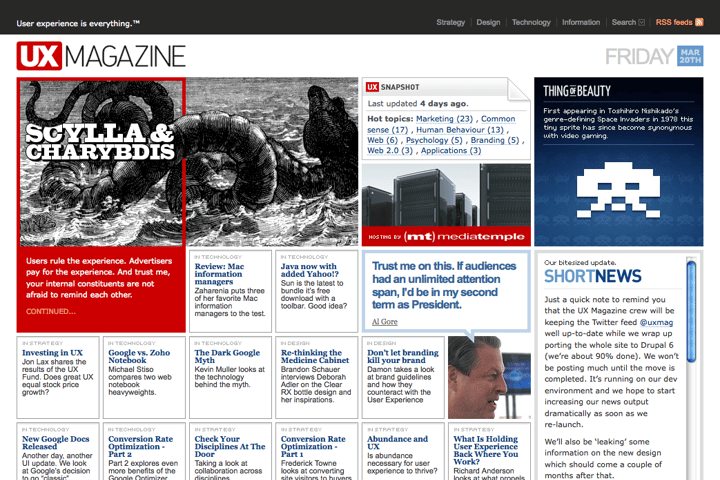Open the Abundance and UX article
This screenshot has height=480, width=720.
pyautogui.click(x=397, y=443)
